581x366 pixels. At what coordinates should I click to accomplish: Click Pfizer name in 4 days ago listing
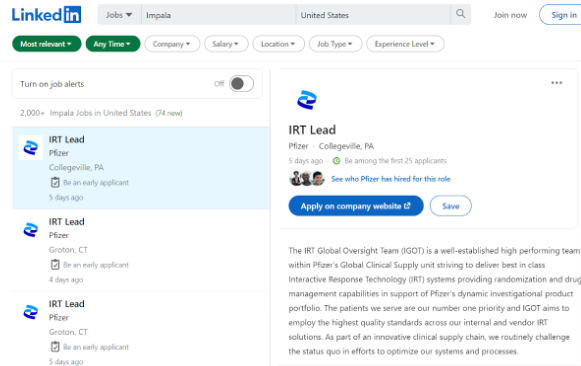tap(59, 235)
